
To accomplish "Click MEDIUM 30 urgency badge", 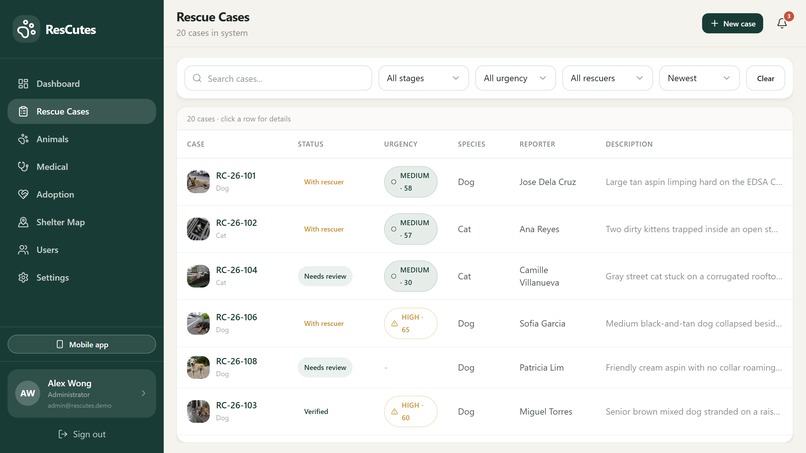I will coord(411,276).
